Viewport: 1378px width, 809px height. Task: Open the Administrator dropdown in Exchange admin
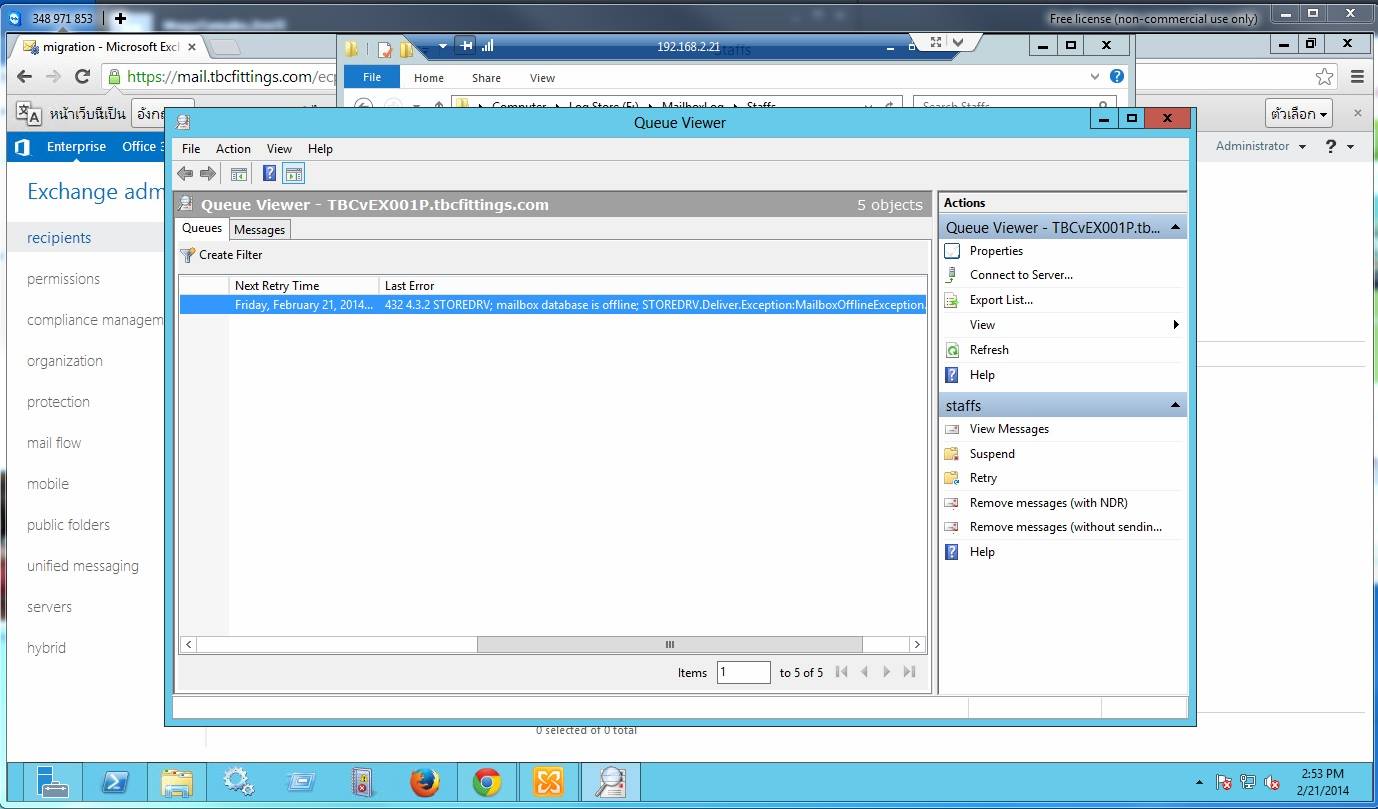pyautogui.click(x=1260, y=146)
